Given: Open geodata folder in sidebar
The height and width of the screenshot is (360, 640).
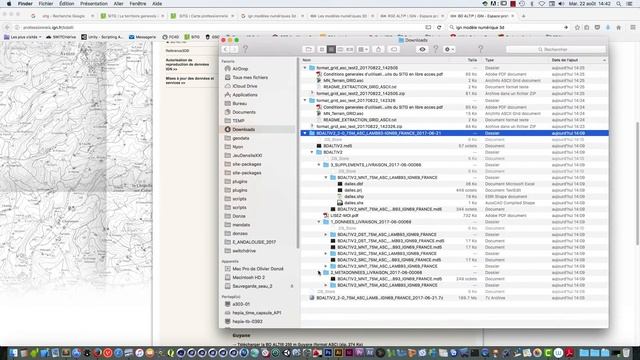Looking at the screenshot, I should tap(241, 138).
